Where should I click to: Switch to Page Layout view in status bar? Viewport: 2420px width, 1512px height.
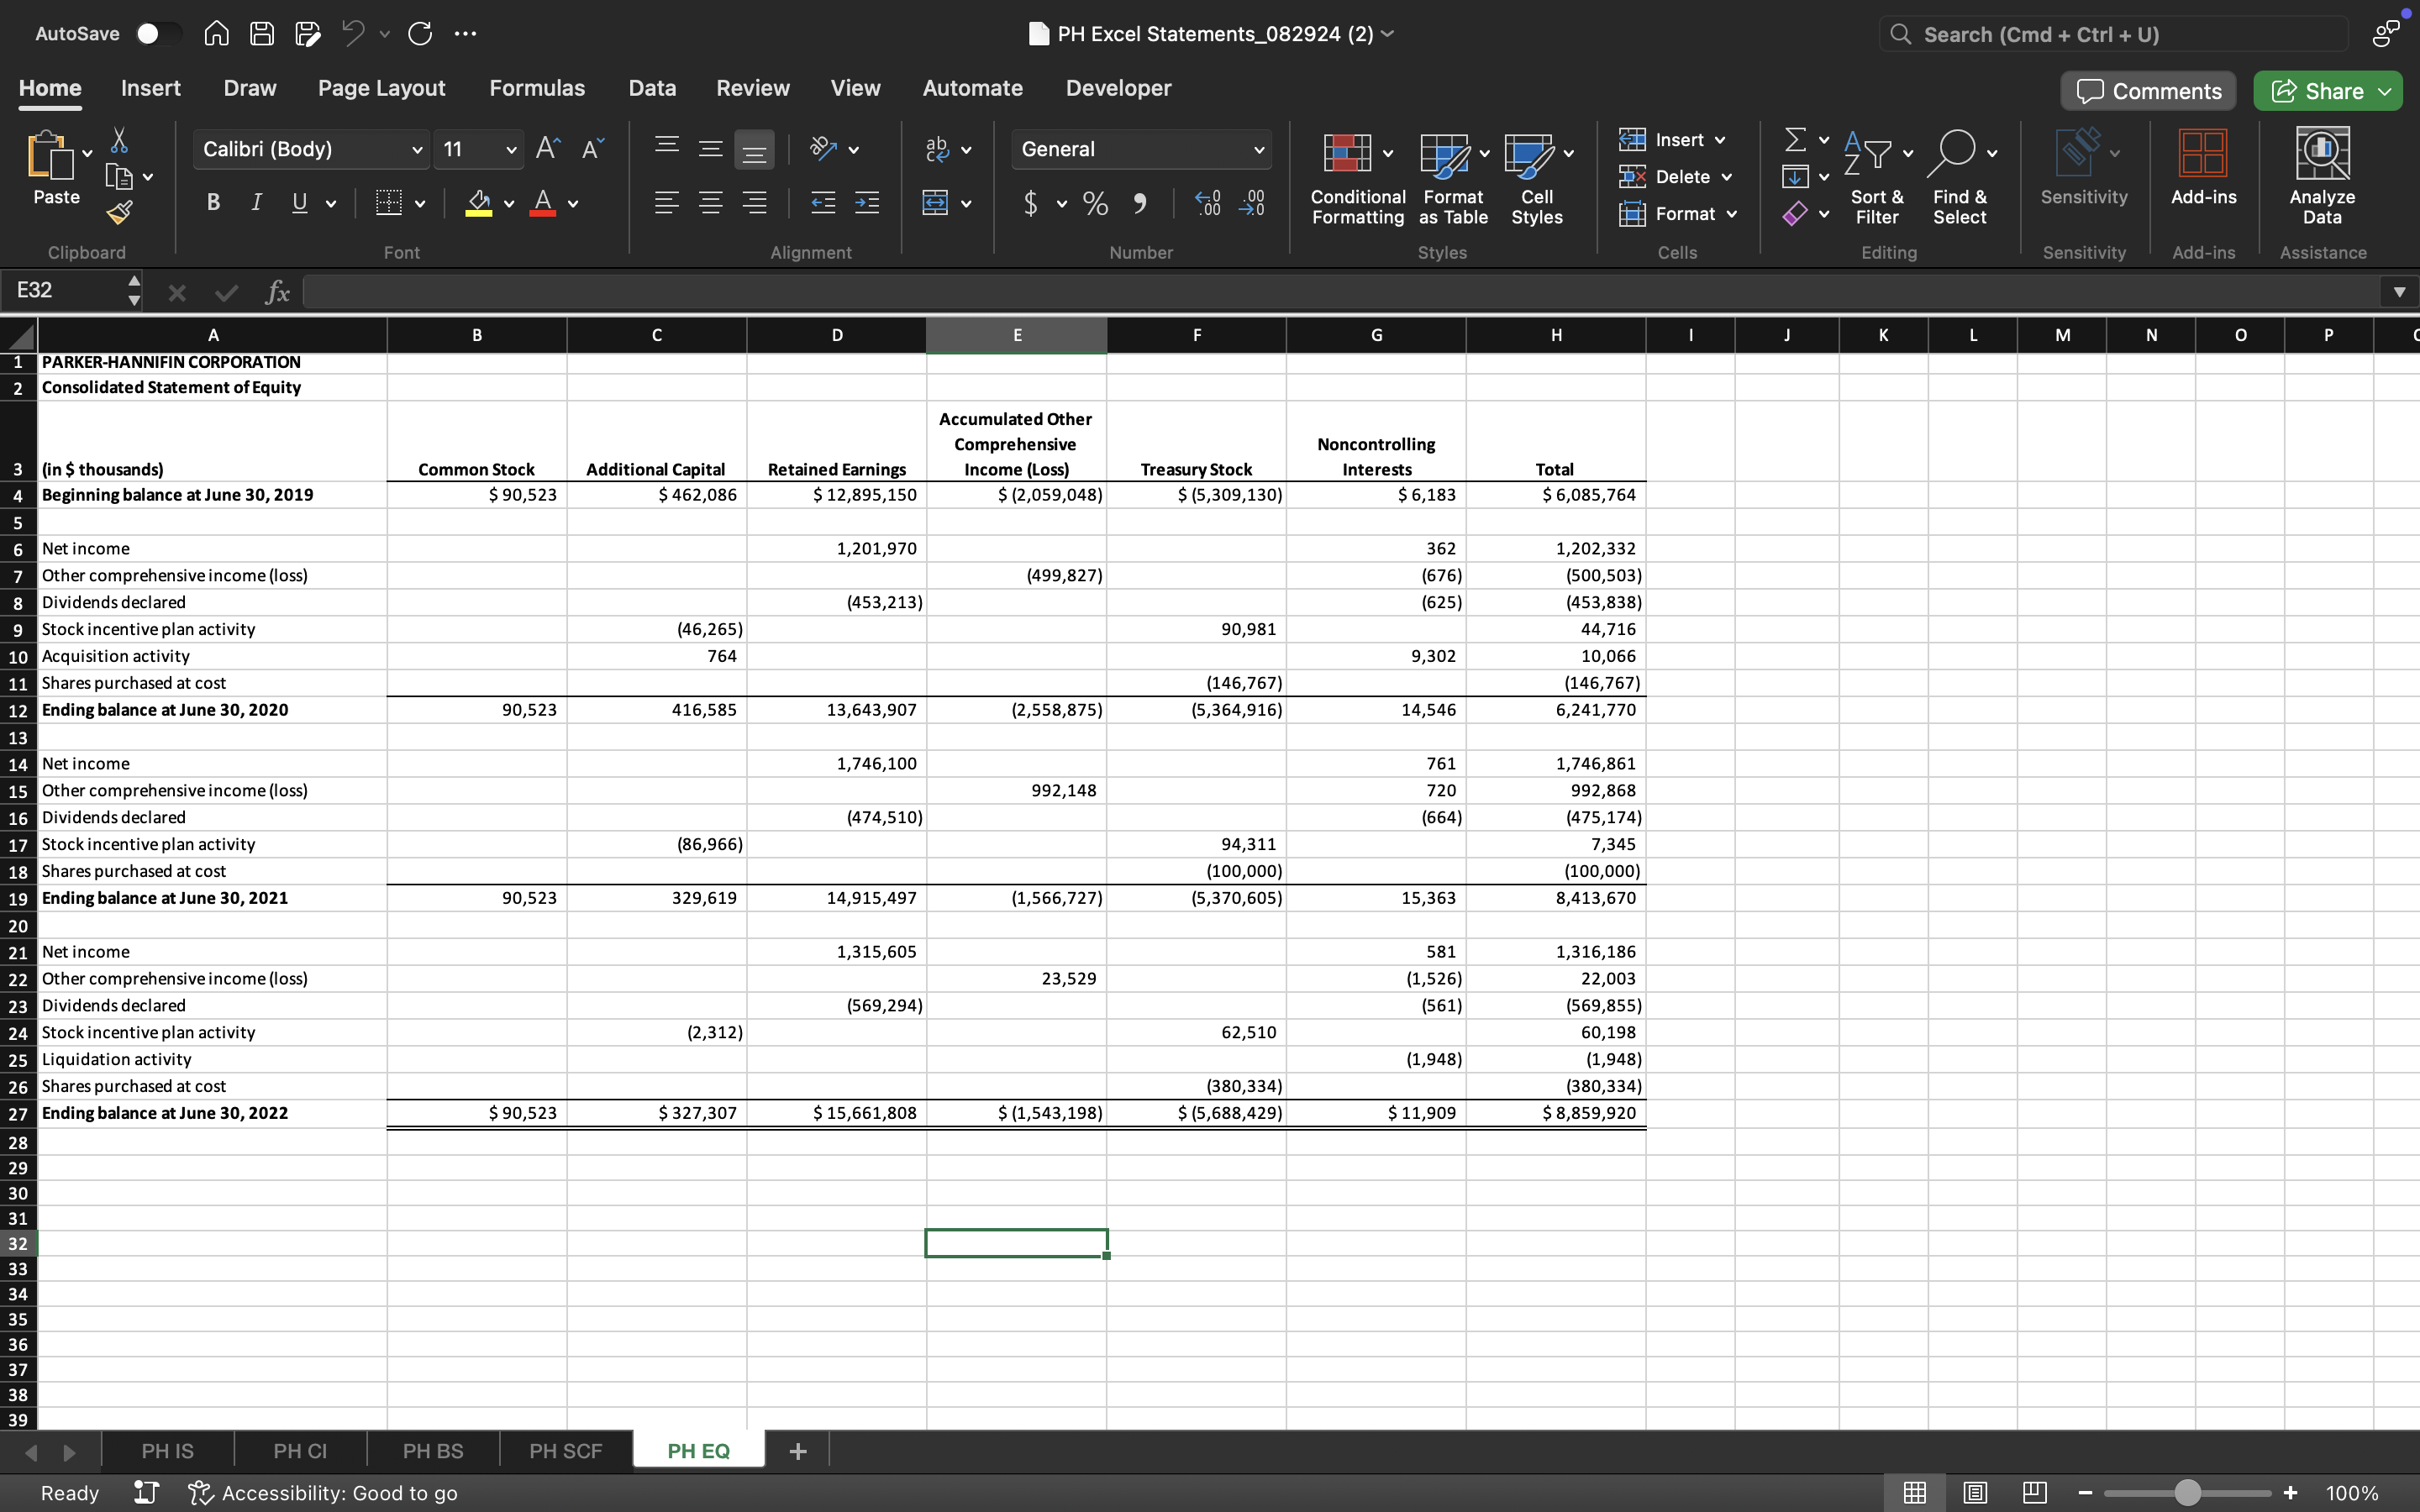pyautogui.click(x=1975, y=1493)
